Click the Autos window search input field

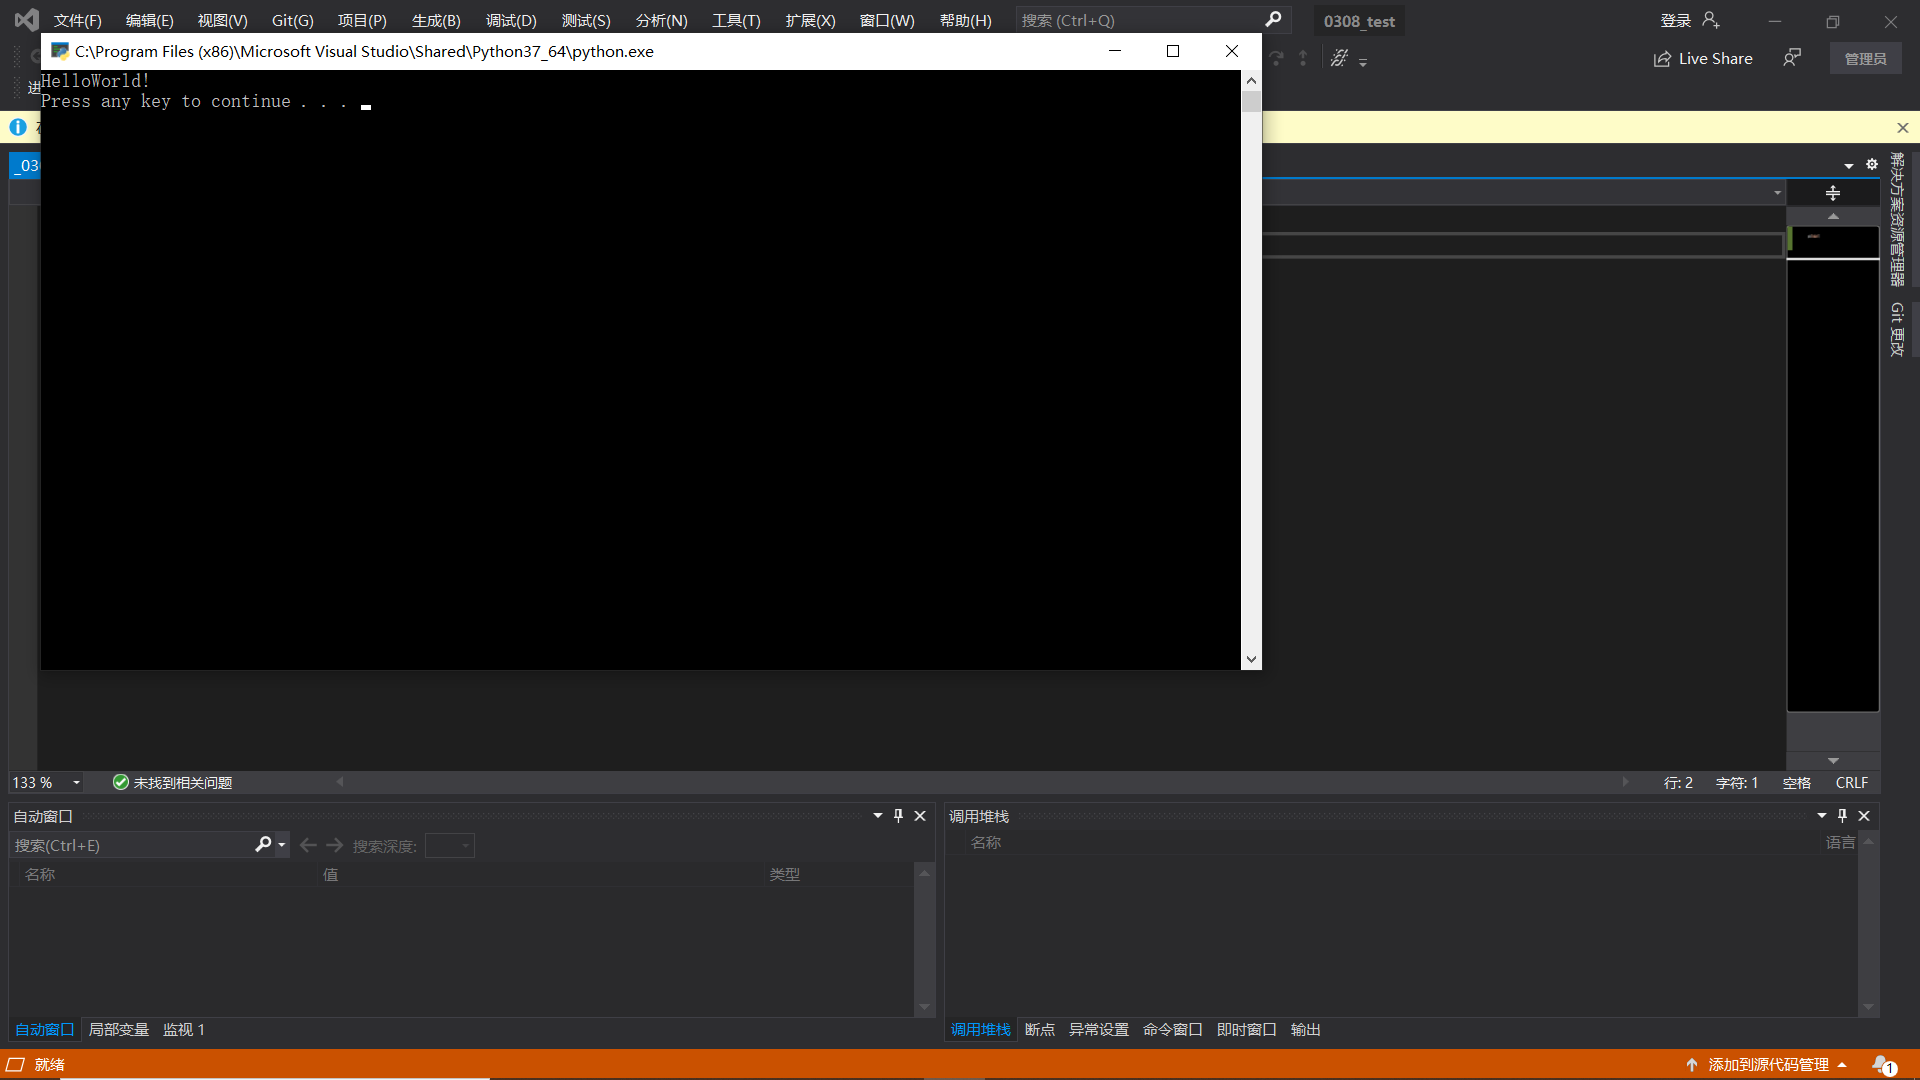point(130,845)
